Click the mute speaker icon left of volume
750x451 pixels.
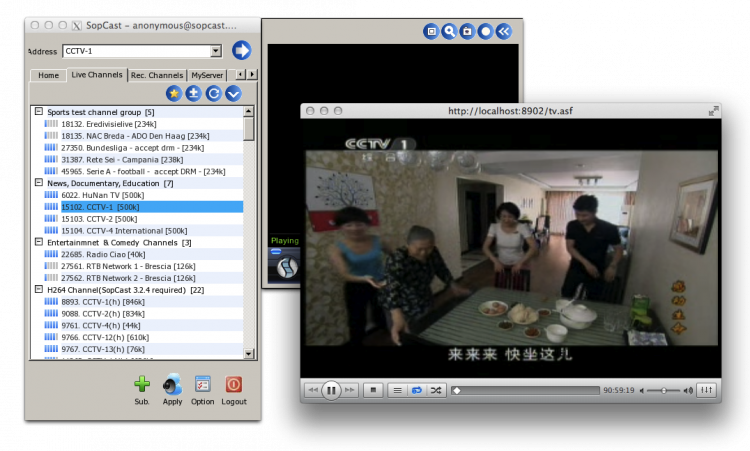pos(642,391)
